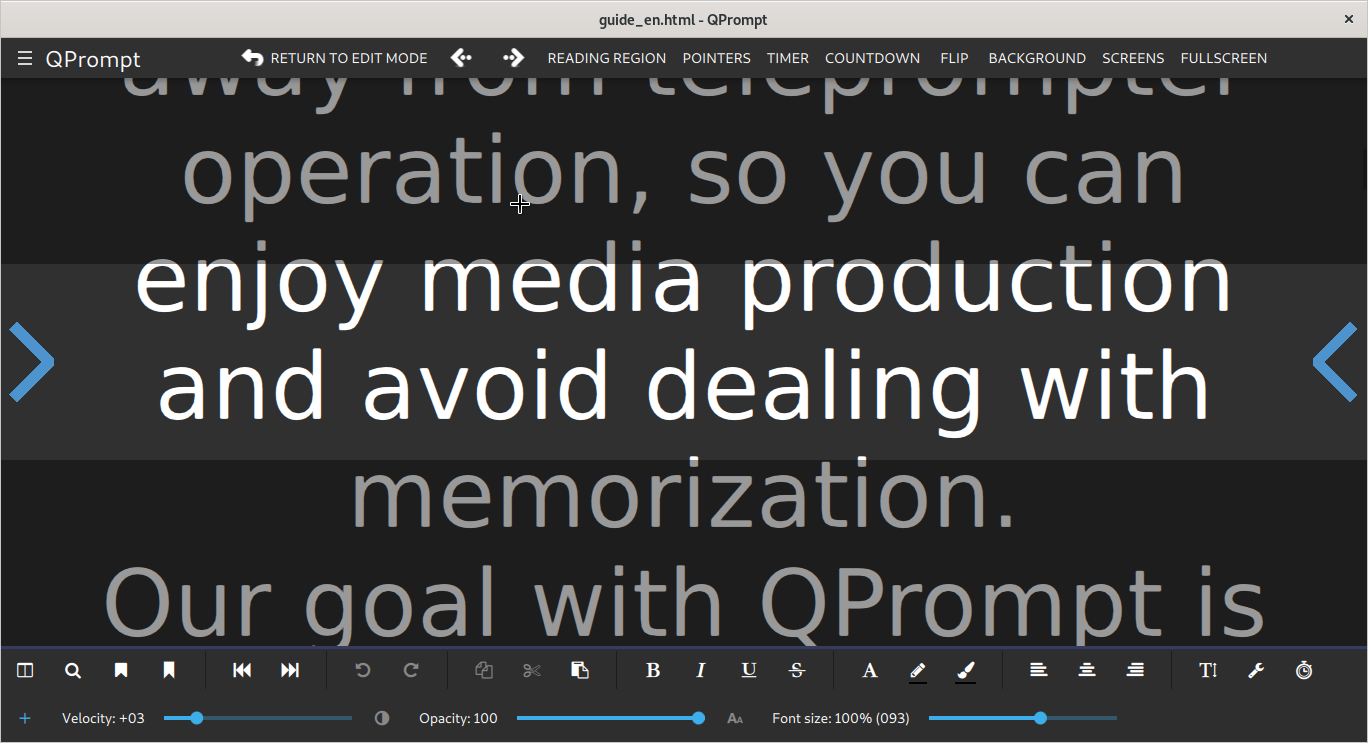Open the wrench settings icon

tap(1256, 670)
